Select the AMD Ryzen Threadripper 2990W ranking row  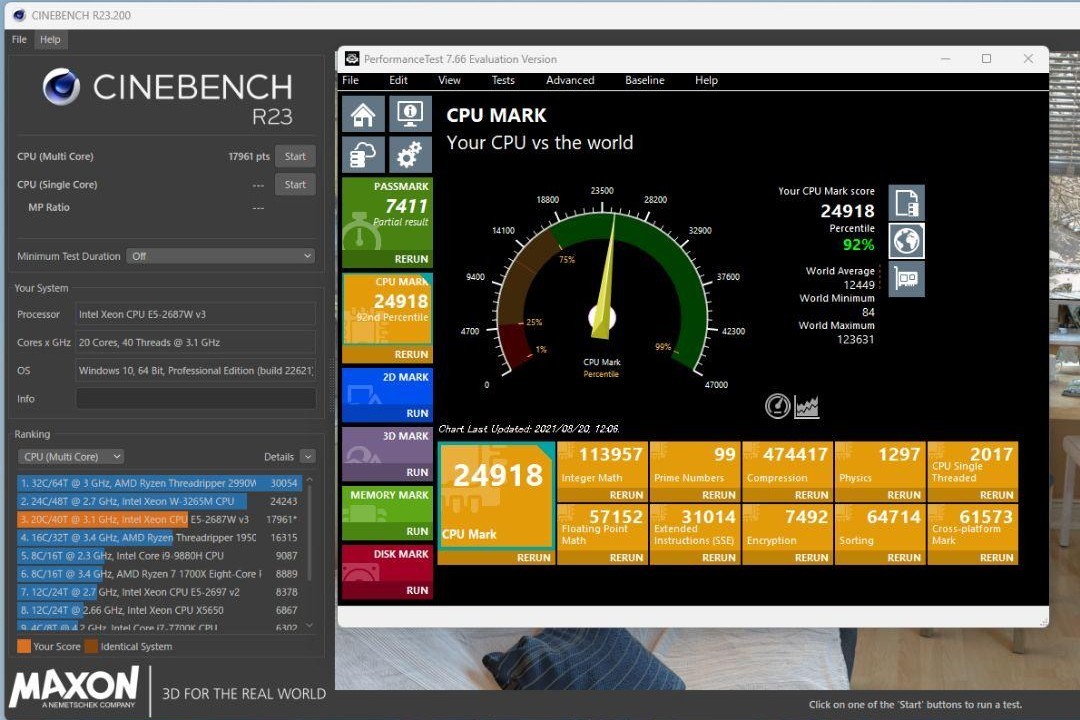pyautogui.click(x=158, y=483)
